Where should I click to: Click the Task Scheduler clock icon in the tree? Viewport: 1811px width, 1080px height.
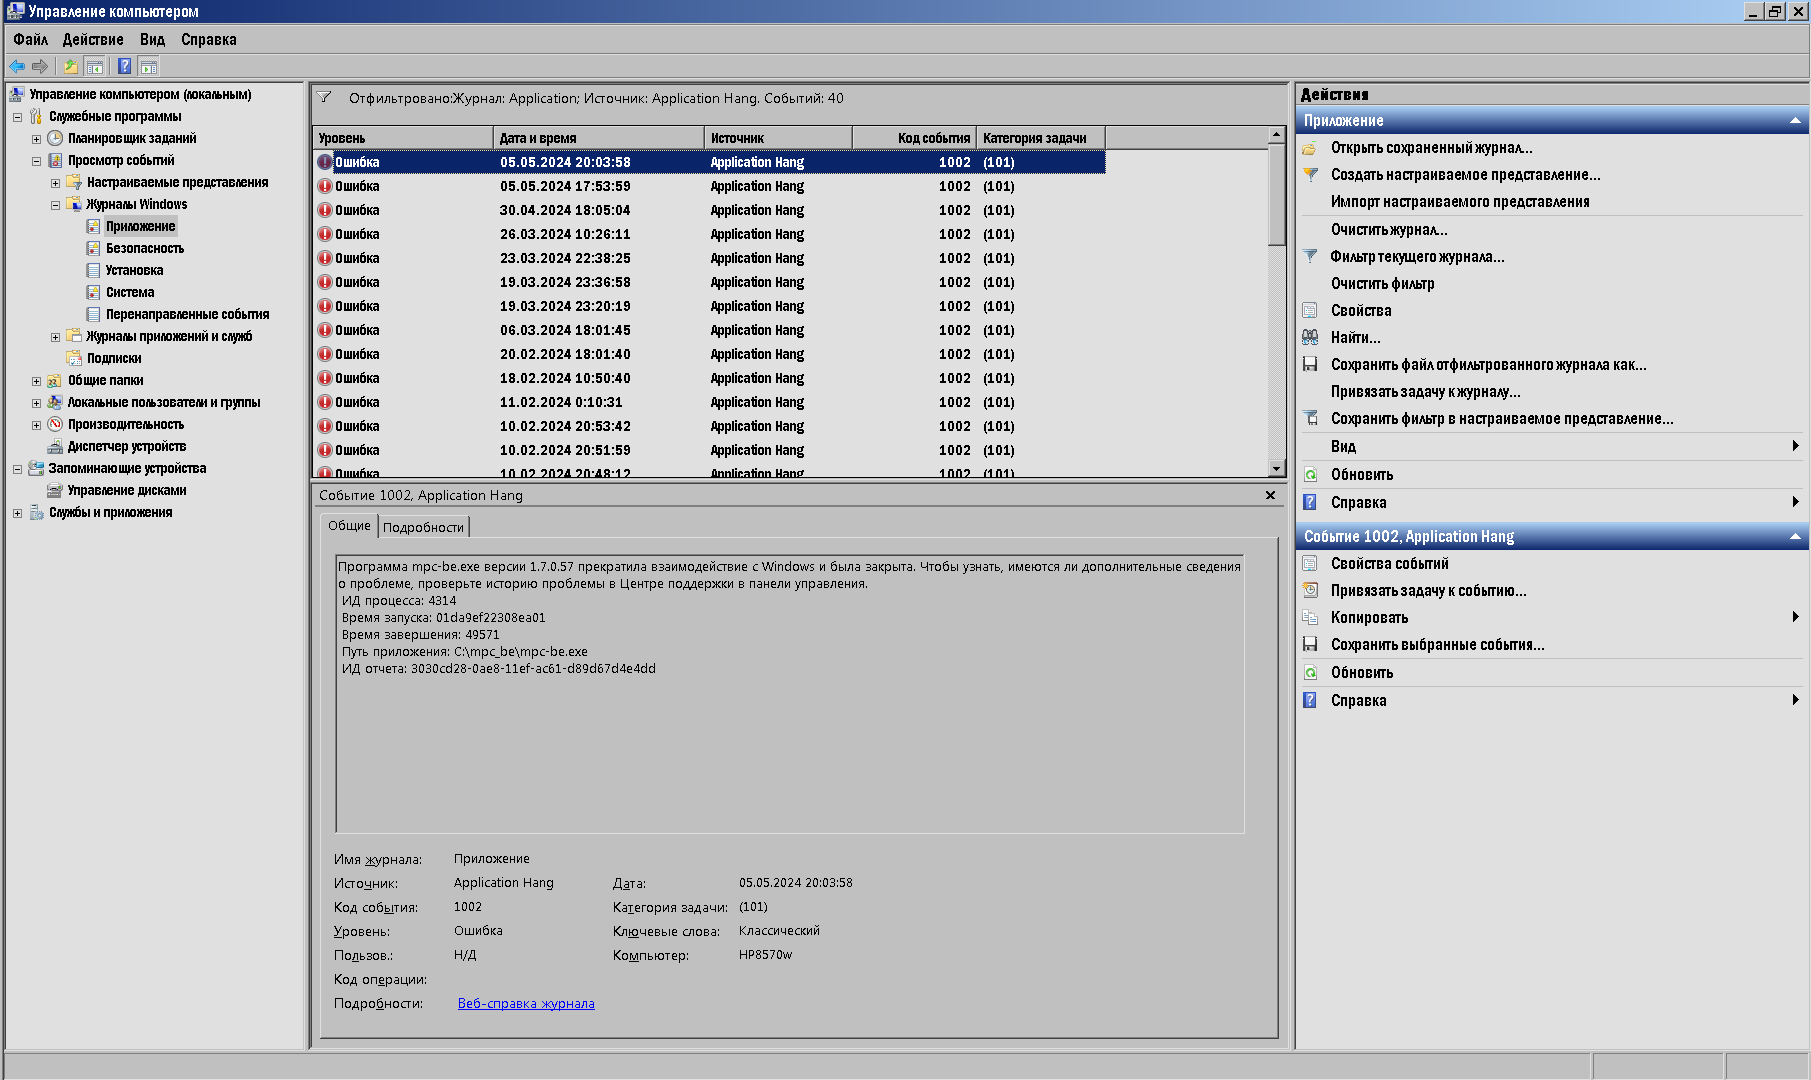(x=55, y=138)
